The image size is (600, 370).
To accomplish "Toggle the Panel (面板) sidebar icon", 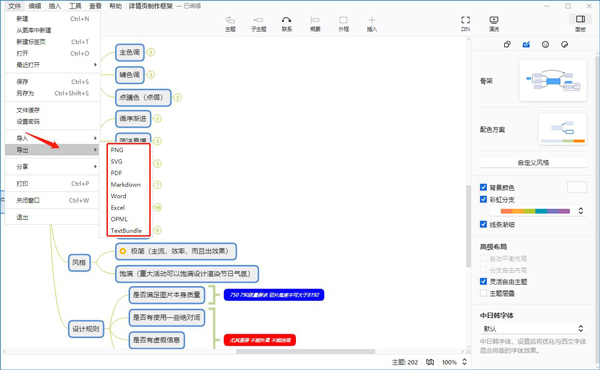I will (x=580, y=24).
